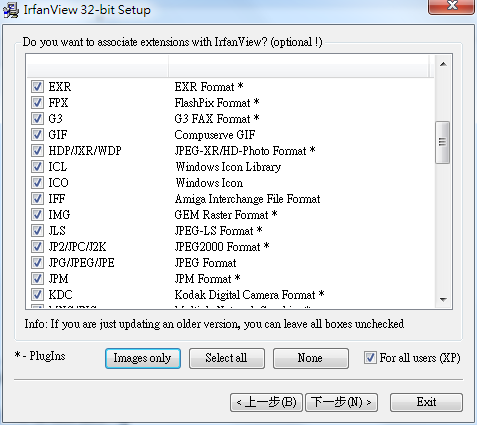Toggle the KDC extension checkbox
Viewport: 477px width, 425px height.
pyautogui.click(x=37, y=295)
